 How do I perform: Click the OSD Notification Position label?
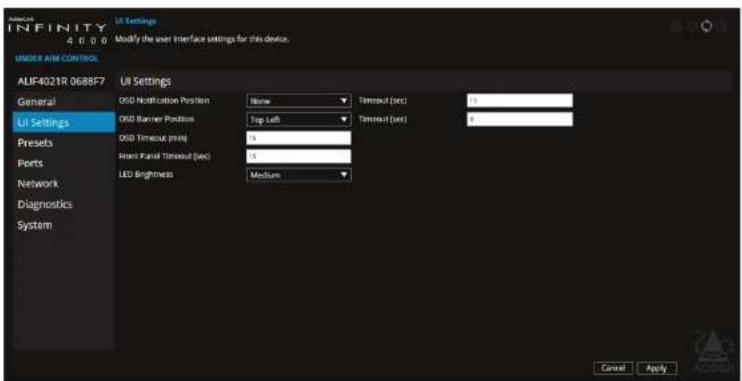[164, 101]
